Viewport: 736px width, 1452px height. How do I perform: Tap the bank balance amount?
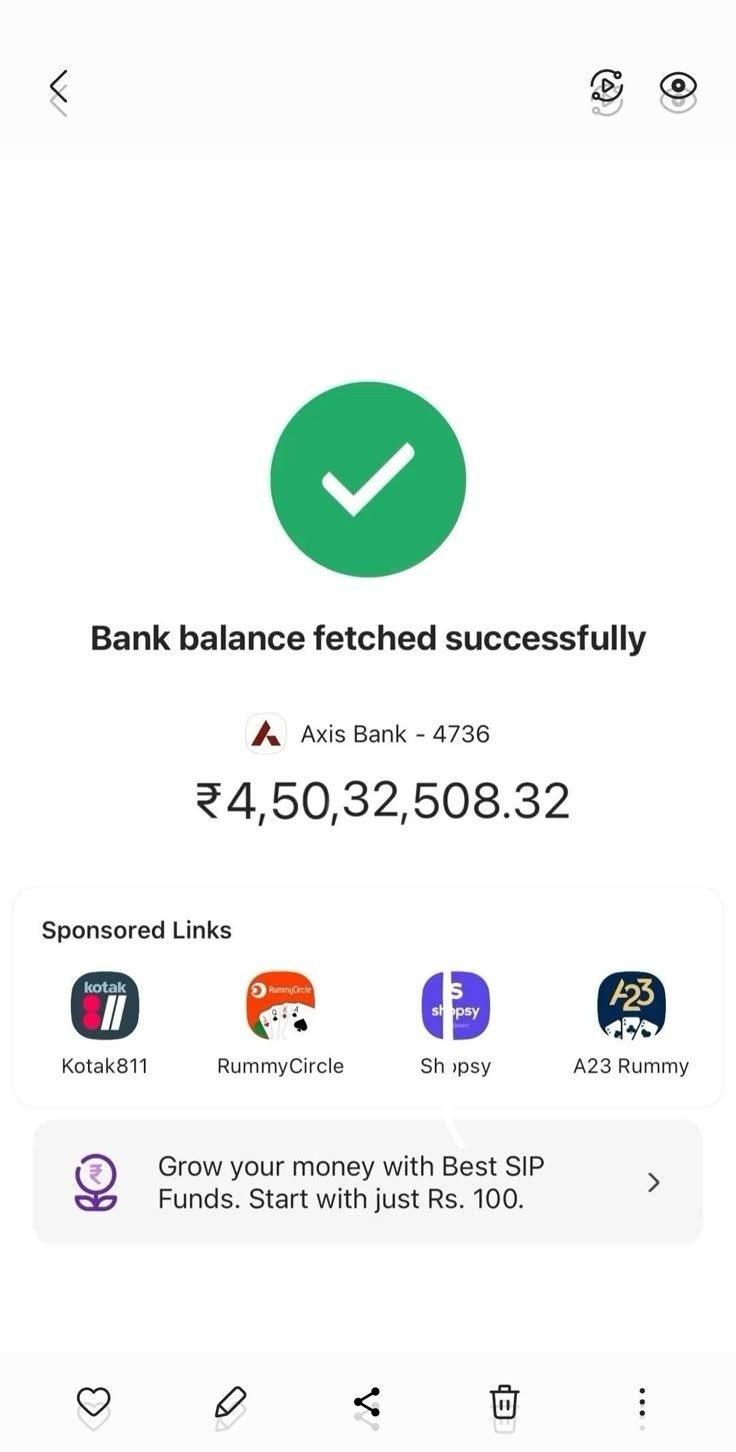pos(382,801)
